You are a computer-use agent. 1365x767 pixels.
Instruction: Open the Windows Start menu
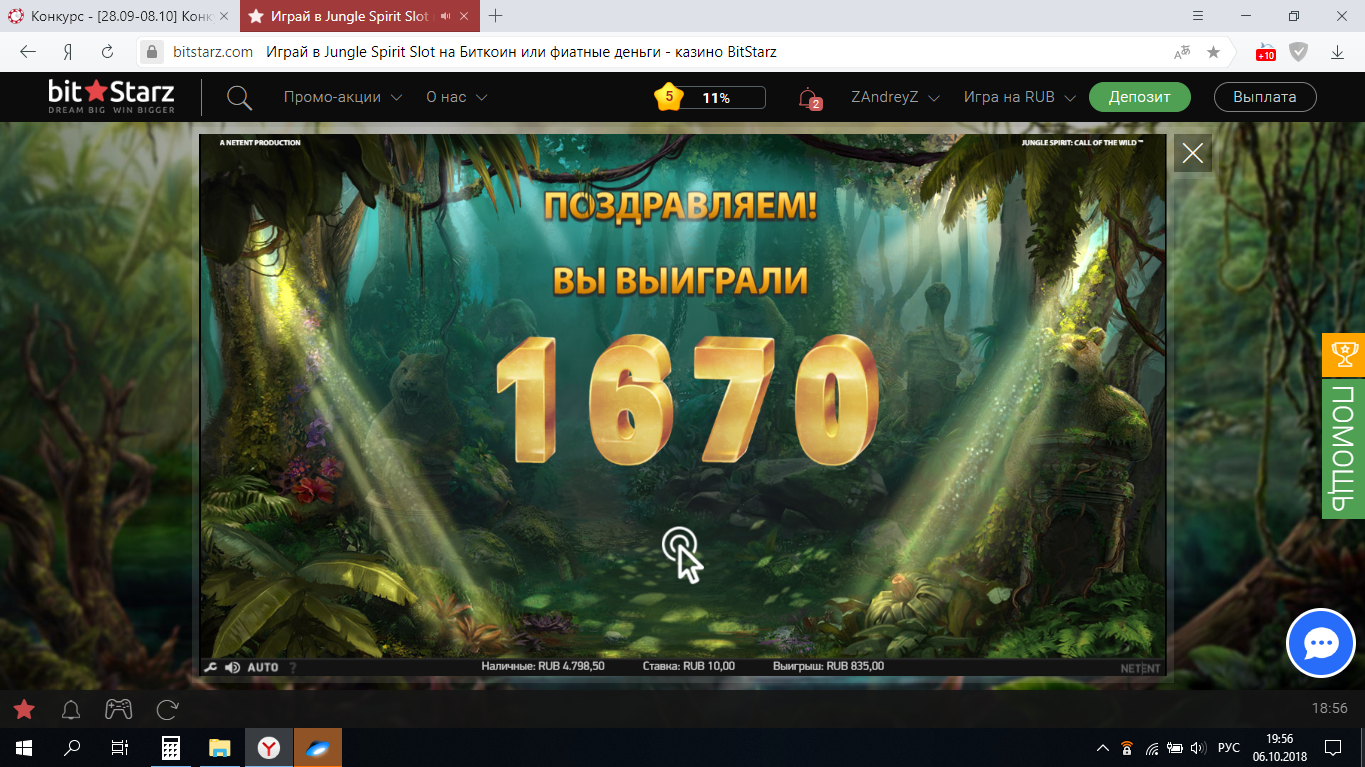(x=24, y=747)
